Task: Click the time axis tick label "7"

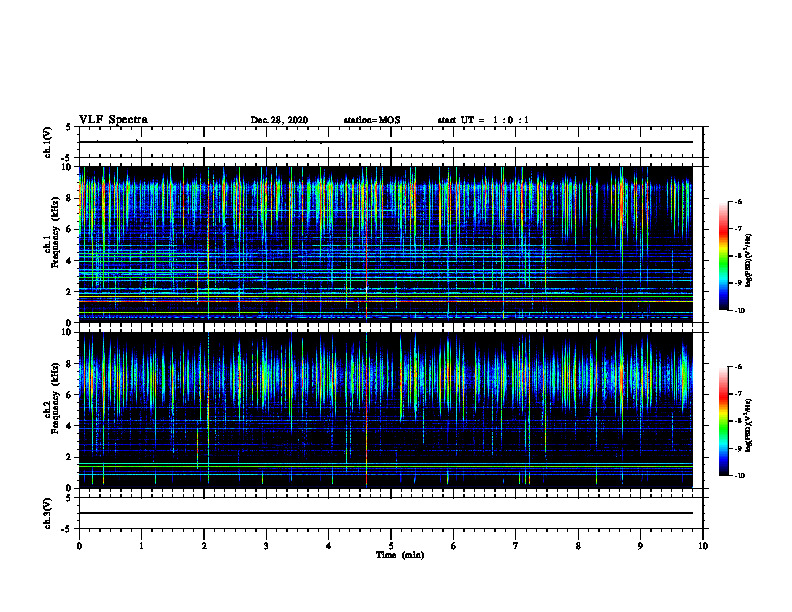Action: point(516,546)
